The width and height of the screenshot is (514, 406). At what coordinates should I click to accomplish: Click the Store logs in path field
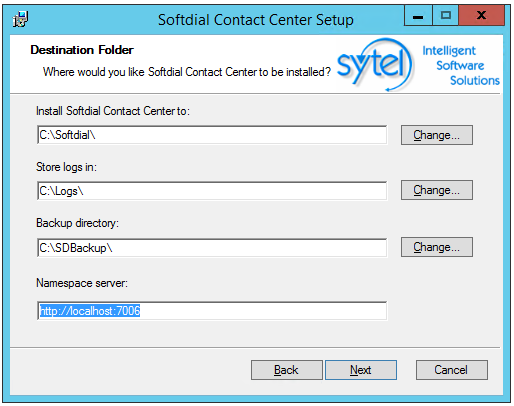point(212,191)
